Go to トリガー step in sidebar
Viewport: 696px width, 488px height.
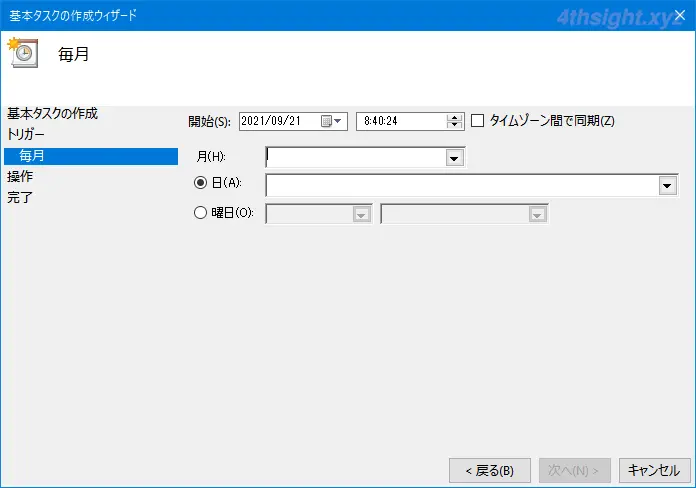coord(26,134)
